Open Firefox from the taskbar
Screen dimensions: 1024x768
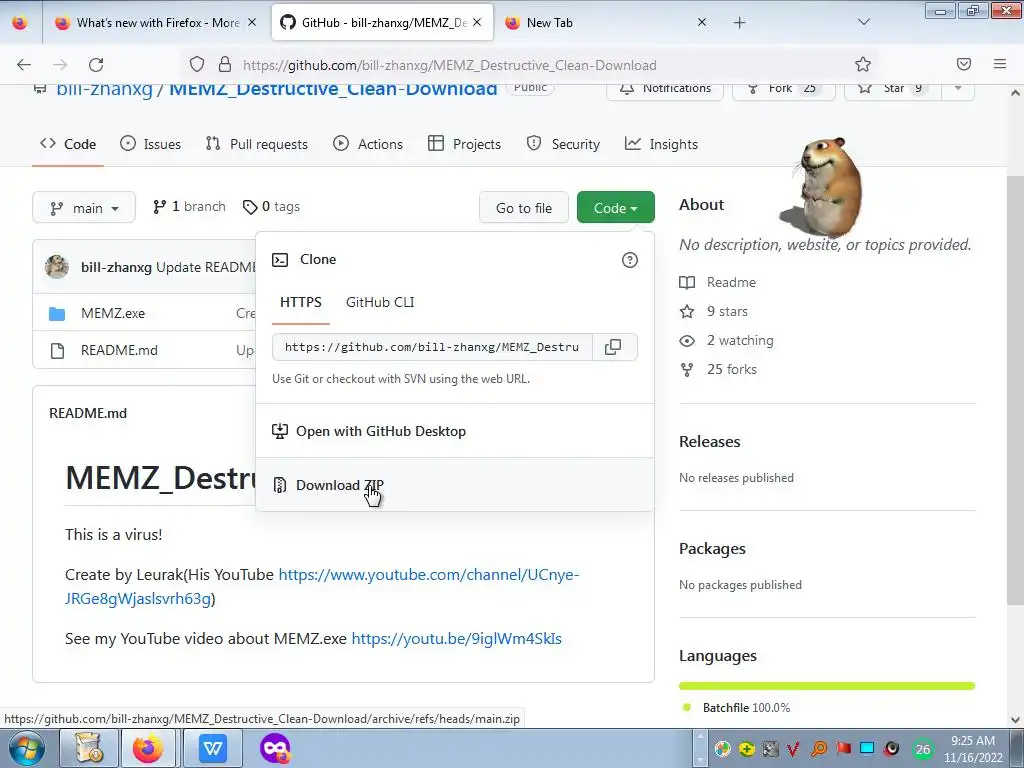[148, 748]
